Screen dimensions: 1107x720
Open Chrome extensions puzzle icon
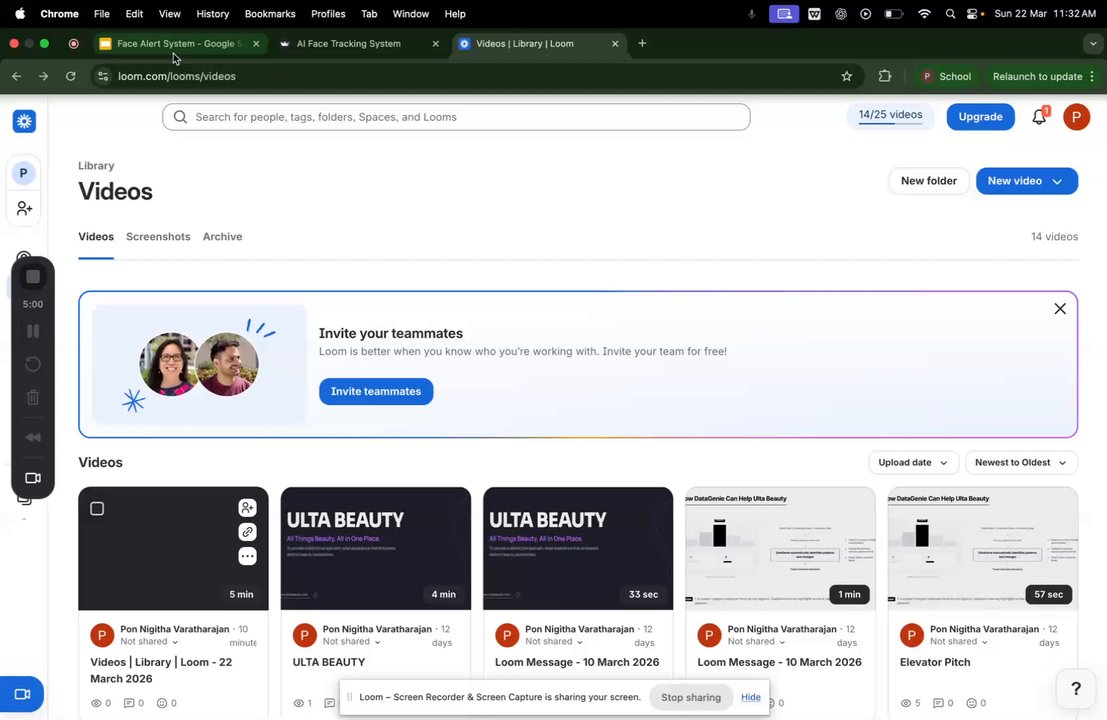[885, 76]
